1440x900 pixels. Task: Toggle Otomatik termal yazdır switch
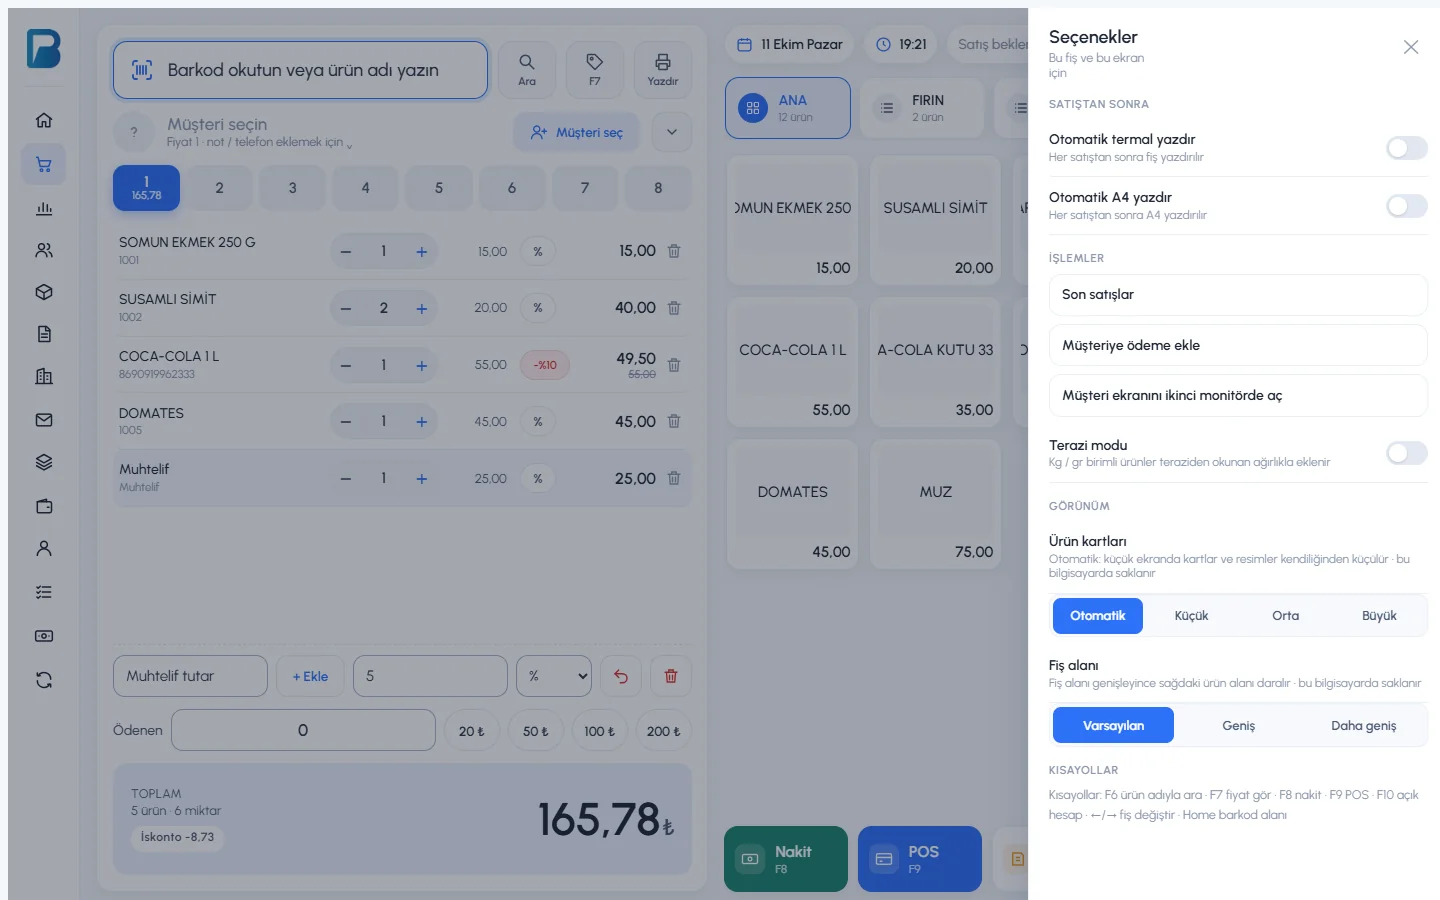pos(1407,148)
